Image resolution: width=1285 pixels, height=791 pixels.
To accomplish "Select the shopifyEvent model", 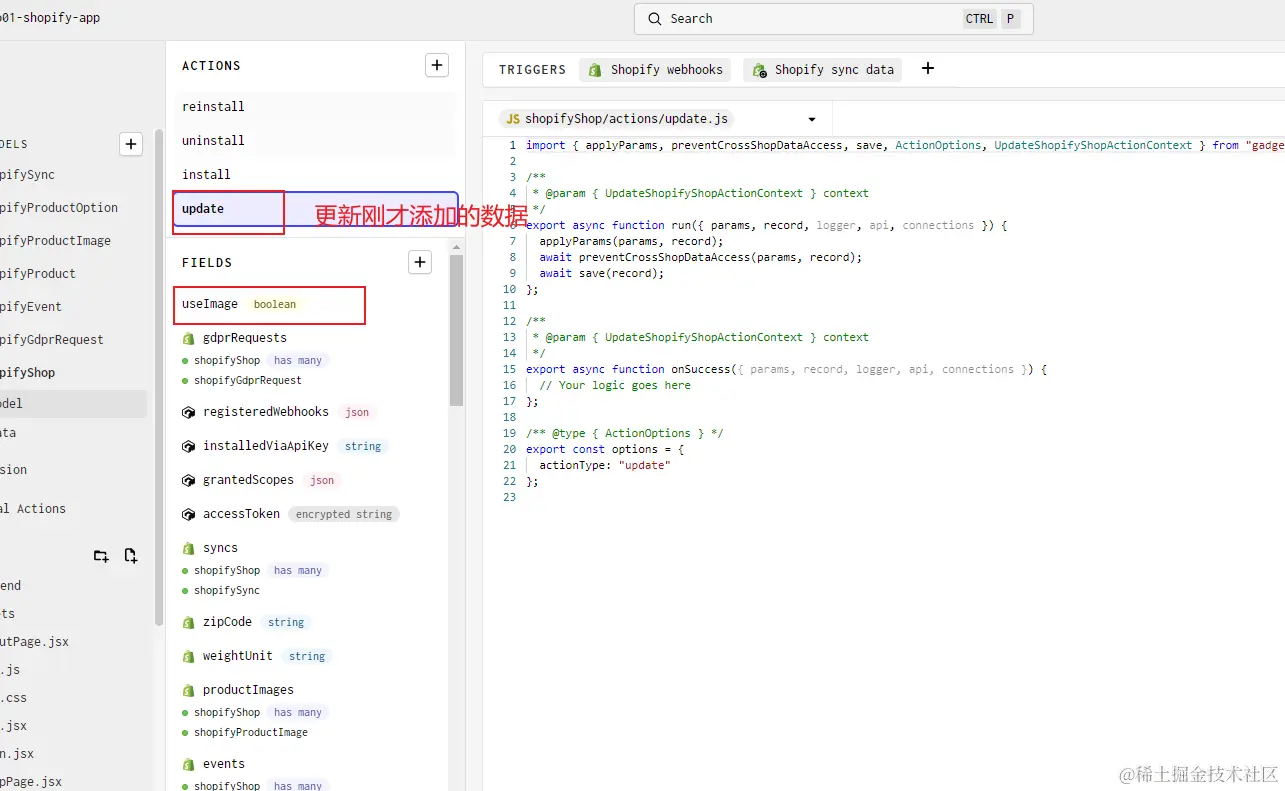I will [x=31, y=307].
